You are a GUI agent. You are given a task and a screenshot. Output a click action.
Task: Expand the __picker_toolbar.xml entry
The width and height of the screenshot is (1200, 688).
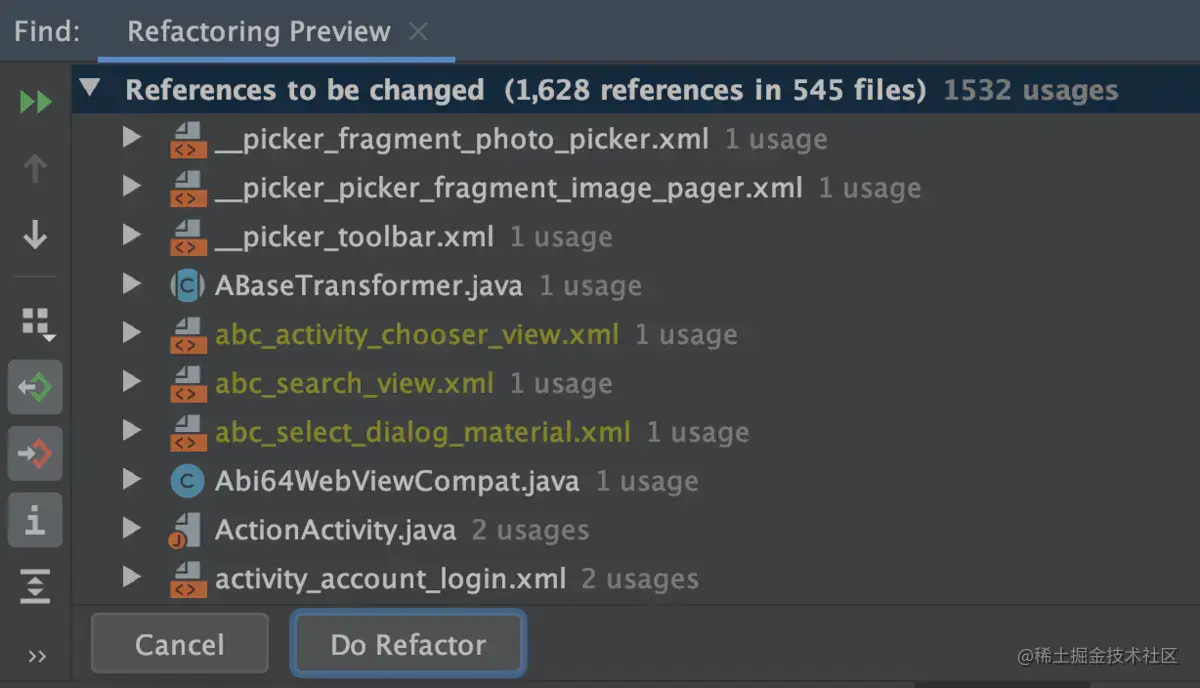131,236
